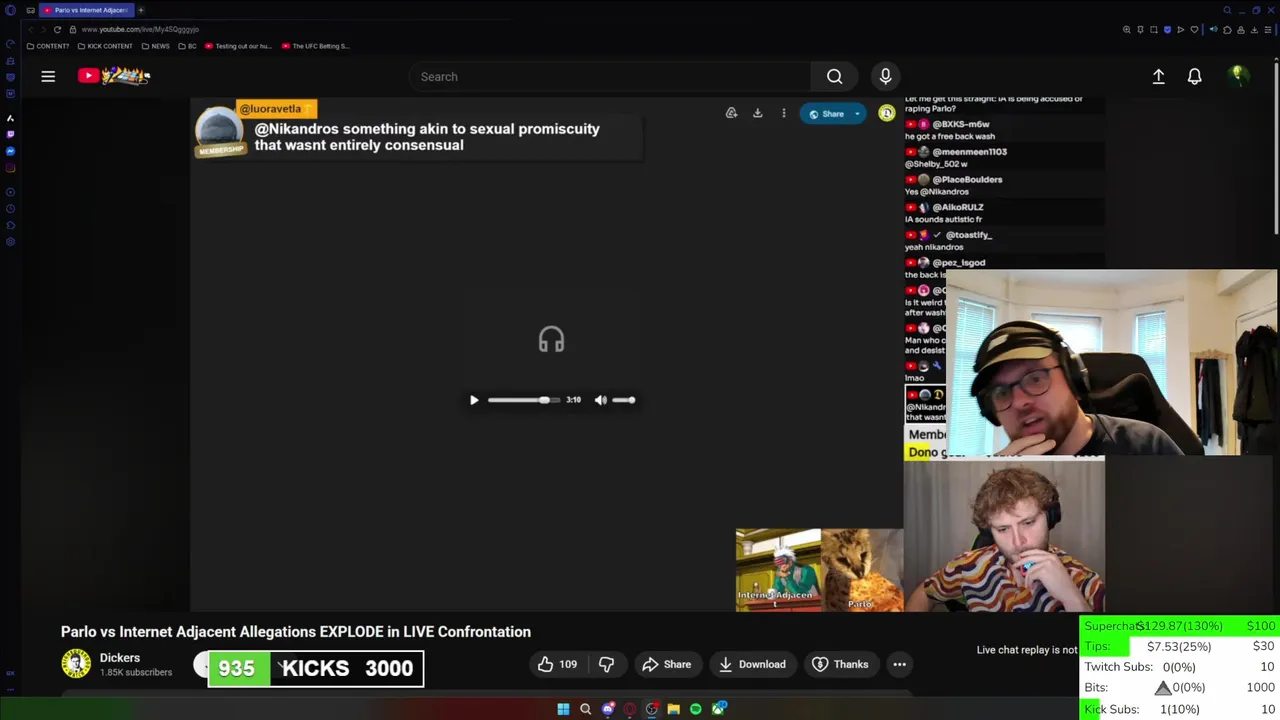Open the NEWS bookmarks folder
Screen dimensions: 1280x720
coord(155,46)
